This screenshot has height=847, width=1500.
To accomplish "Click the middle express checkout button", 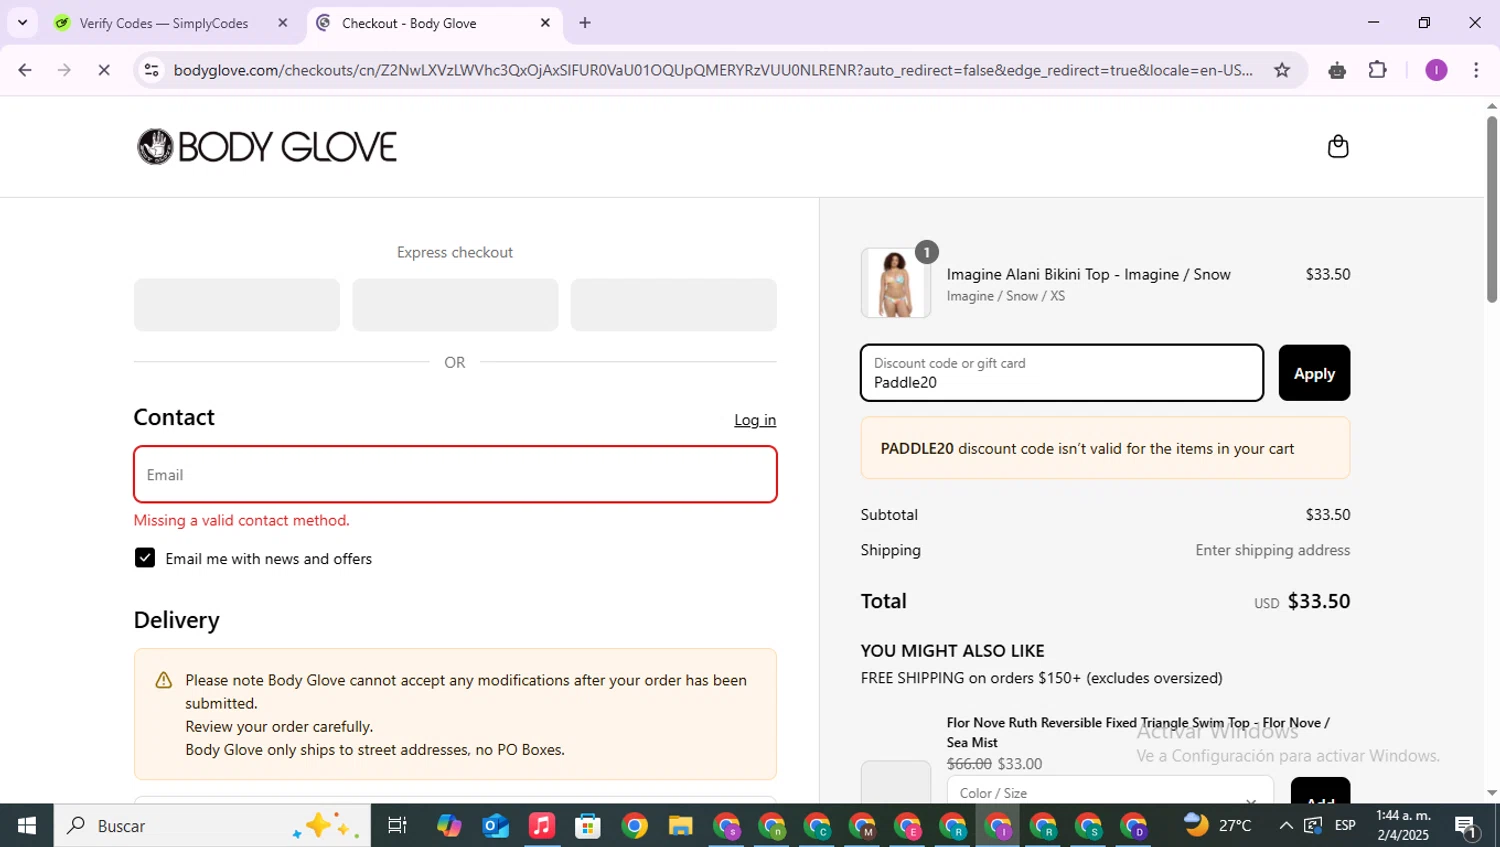I will tap(455, 305).
